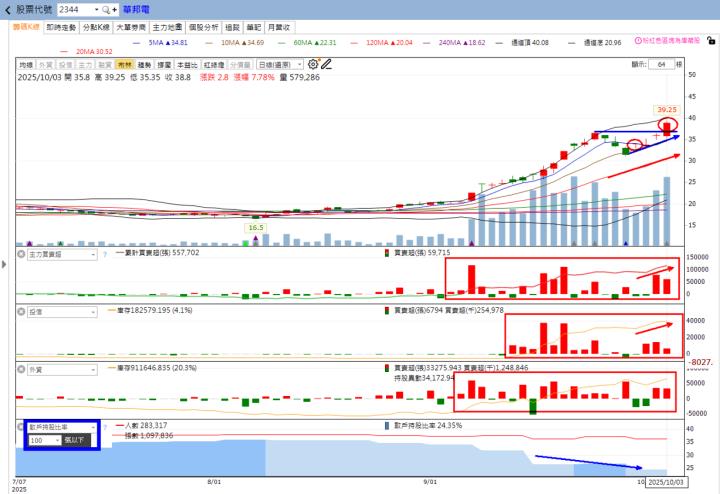Screen dimensions: 720x494
Task: Click the 撐壓 toolbar button
Action: (164, 65)
